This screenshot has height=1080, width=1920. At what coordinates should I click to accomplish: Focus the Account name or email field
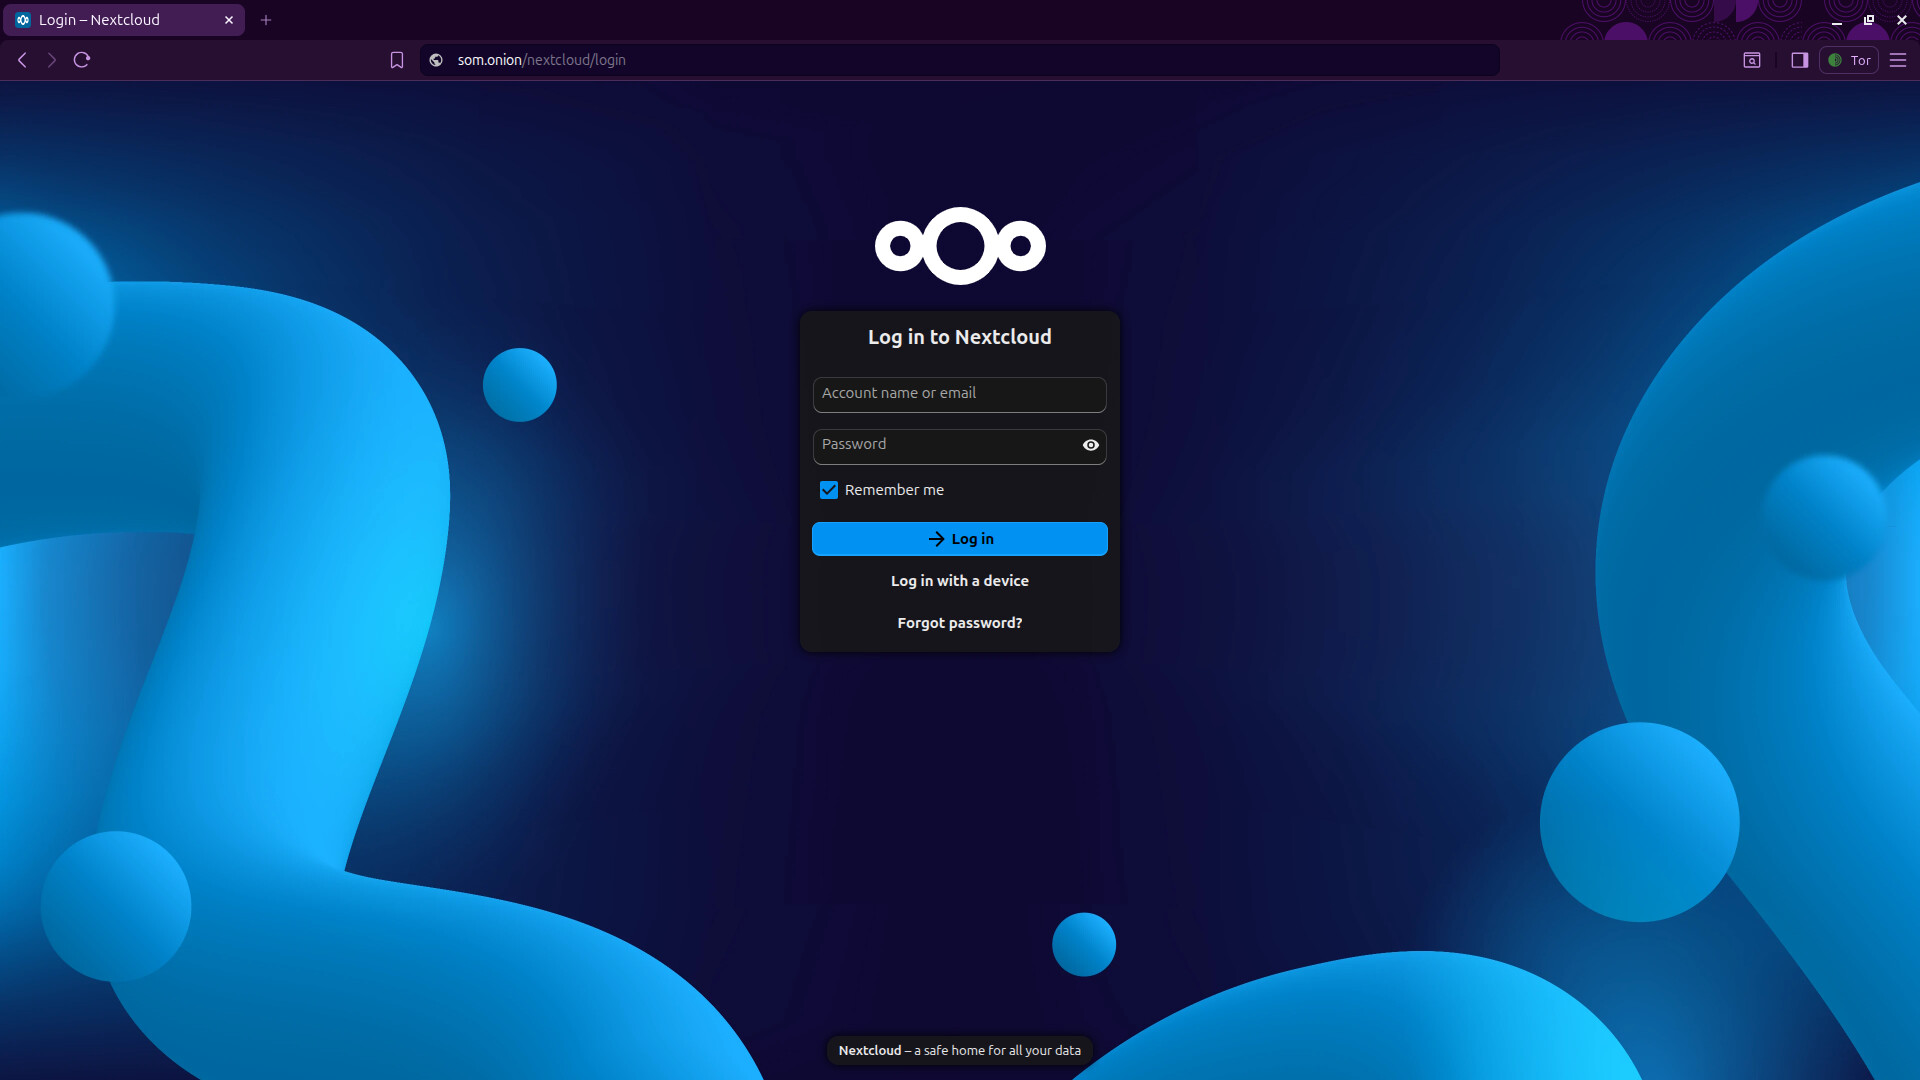pyautogui.click(x=958, y=394)
